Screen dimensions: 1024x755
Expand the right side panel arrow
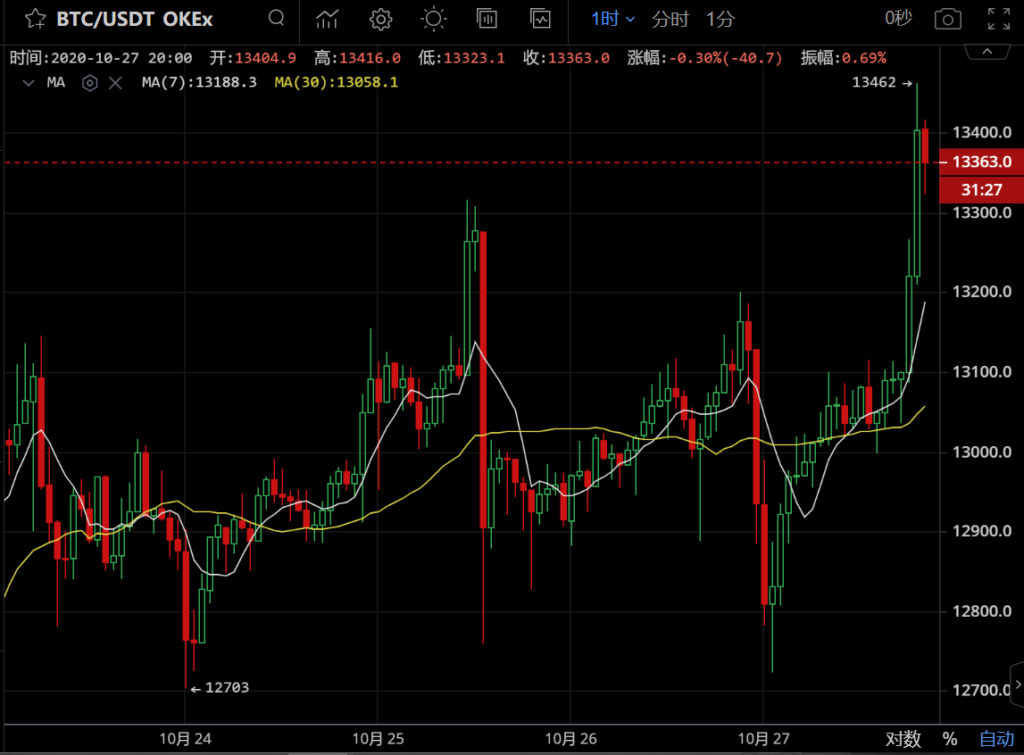(1017, 684)
